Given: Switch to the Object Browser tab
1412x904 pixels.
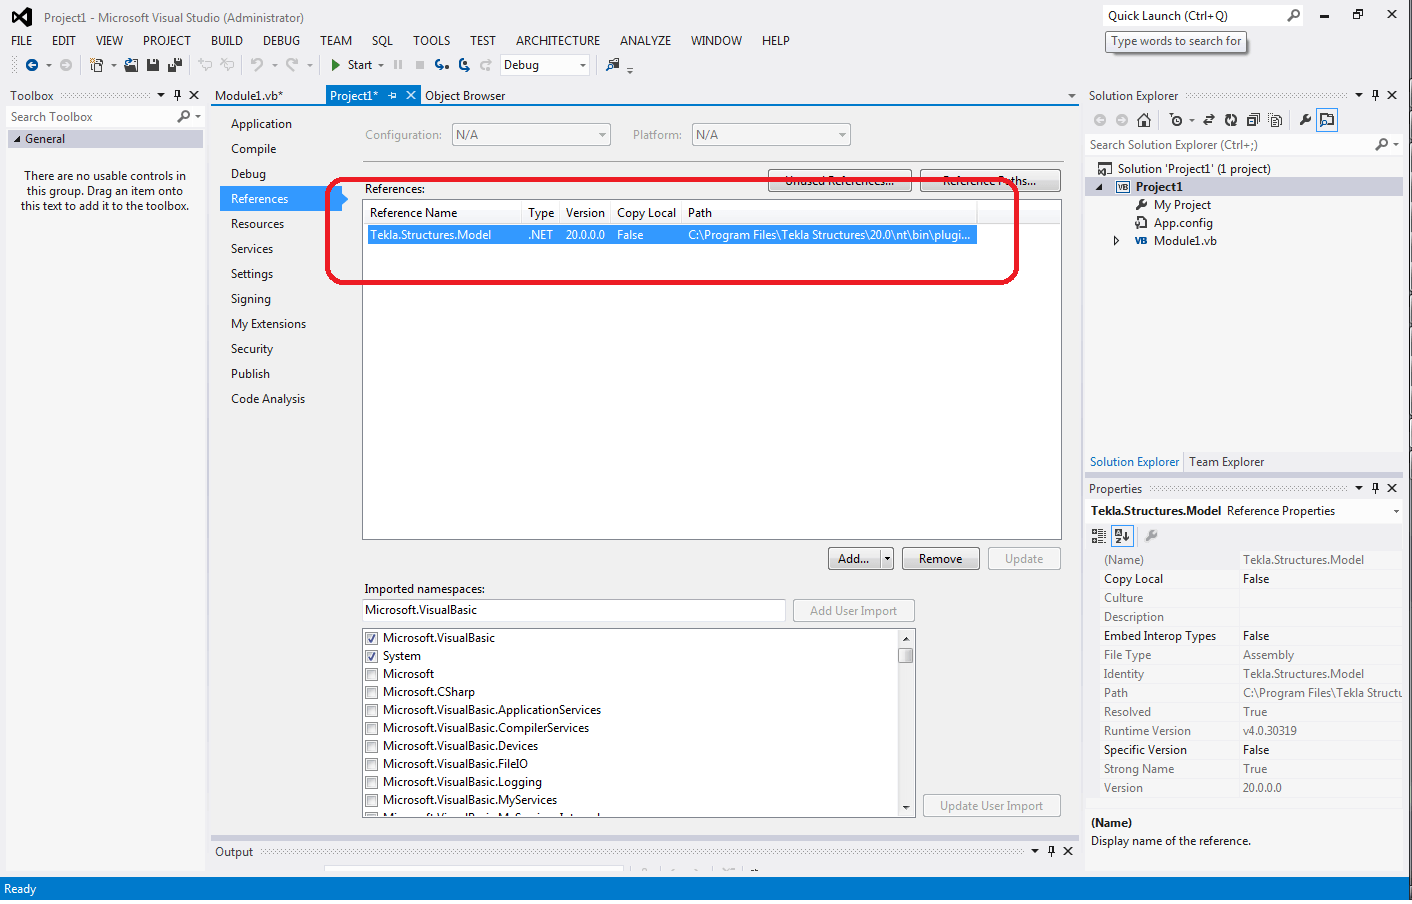Looking at the screenshot, I should click(x=465, y=96).
